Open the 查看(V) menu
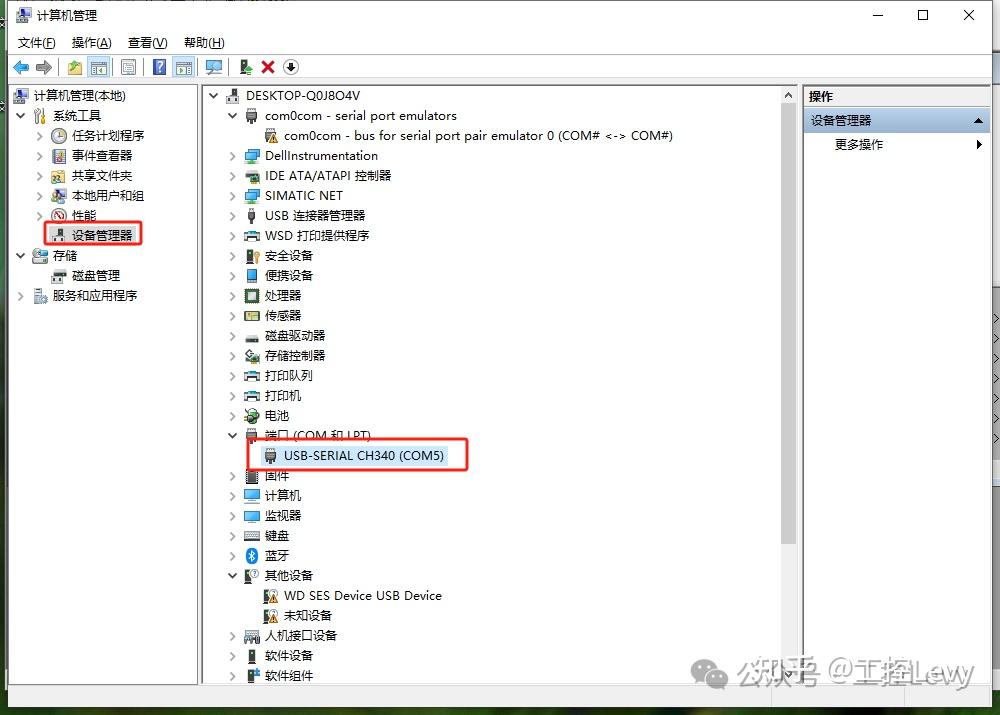The width and height of the screenshot is (1000, 715). pyautogui.click(x=146, y=42)
